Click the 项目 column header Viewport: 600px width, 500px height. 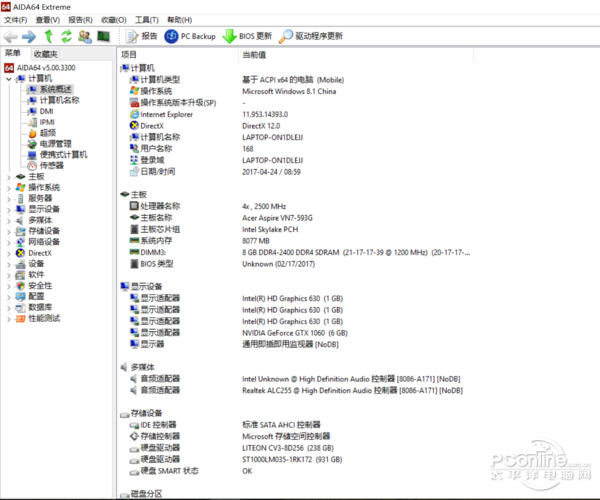pyautogui.click(x=129, y=55)
